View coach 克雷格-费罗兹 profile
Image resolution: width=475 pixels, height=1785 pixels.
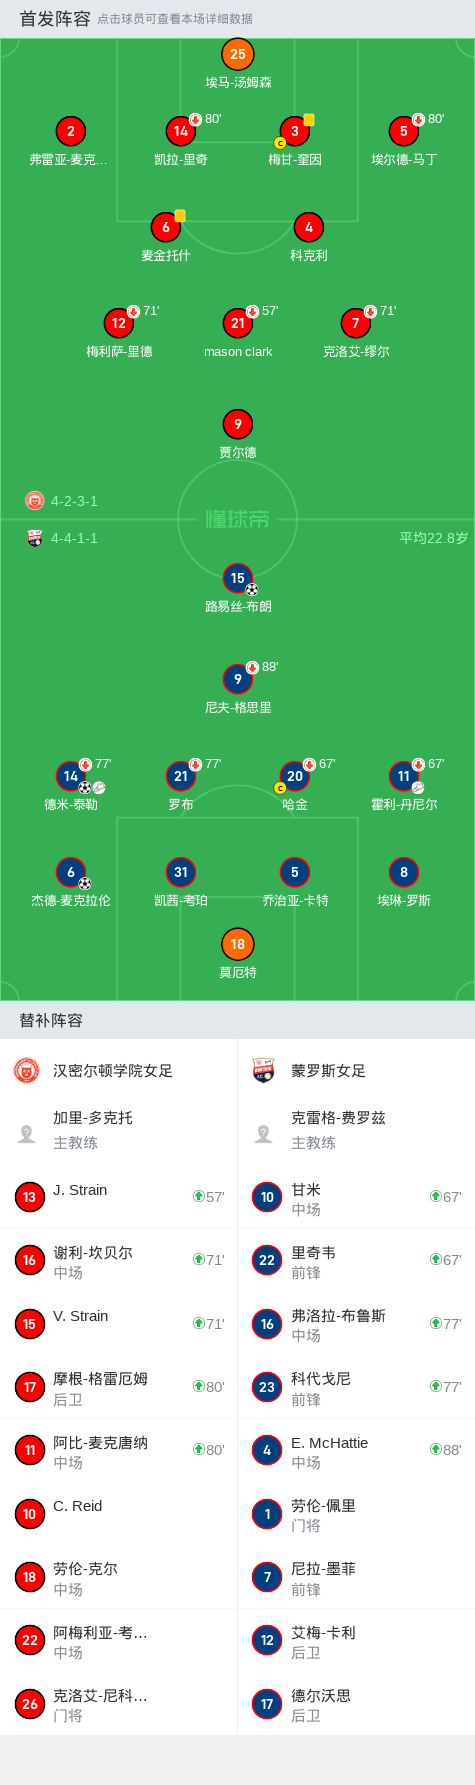pos(356,1130)
